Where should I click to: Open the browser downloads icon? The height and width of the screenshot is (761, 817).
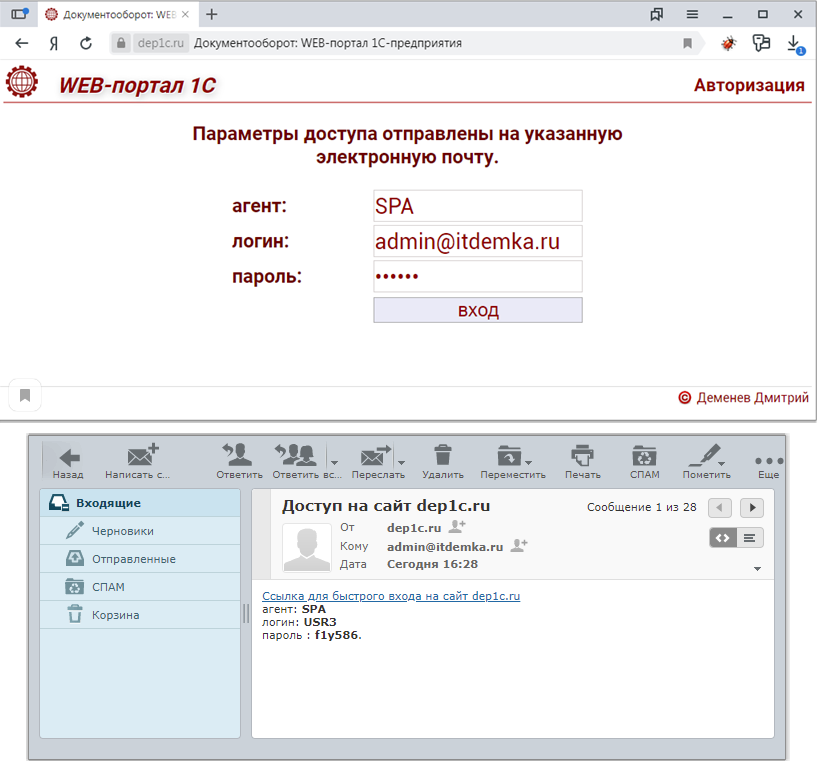(x=795, y=44)
